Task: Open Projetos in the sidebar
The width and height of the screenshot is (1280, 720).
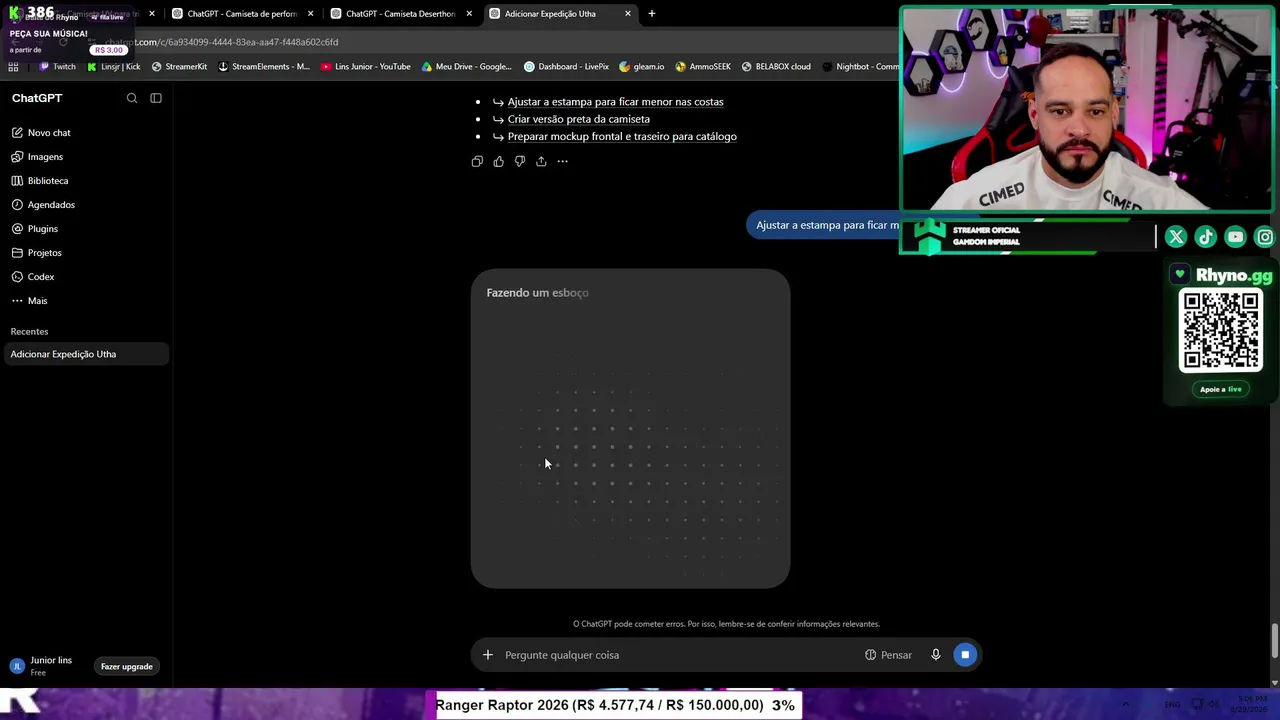Action: pyautogui.click(x=87, y=253)
